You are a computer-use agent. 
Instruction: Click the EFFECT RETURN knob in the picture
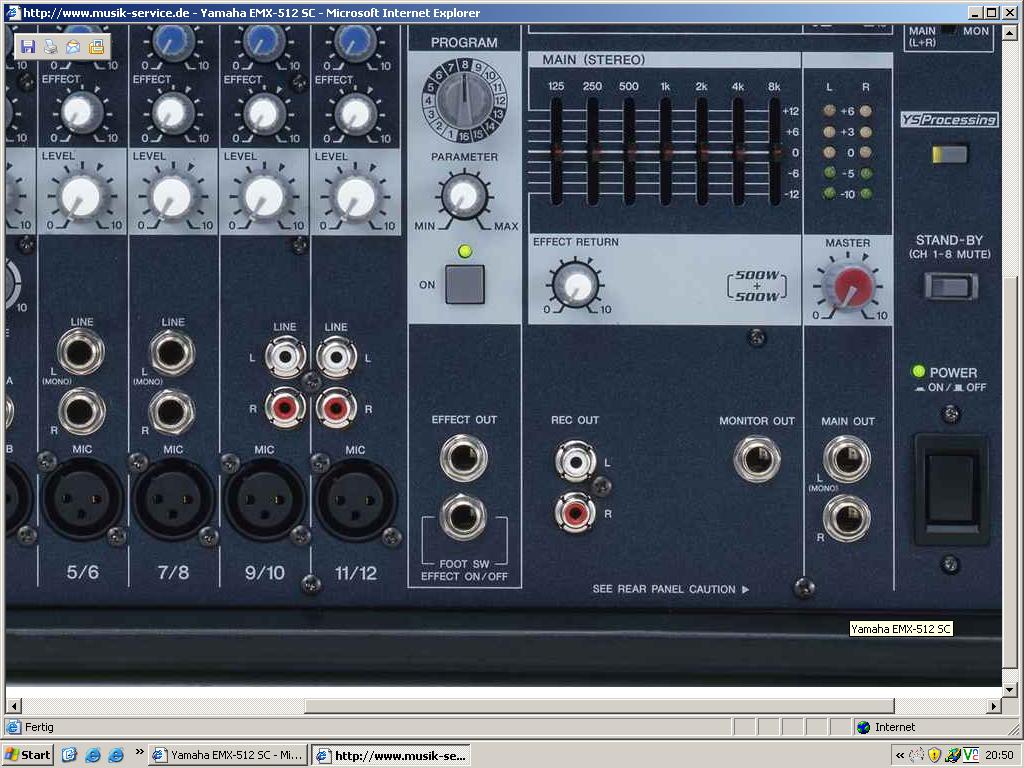point(577,285)
